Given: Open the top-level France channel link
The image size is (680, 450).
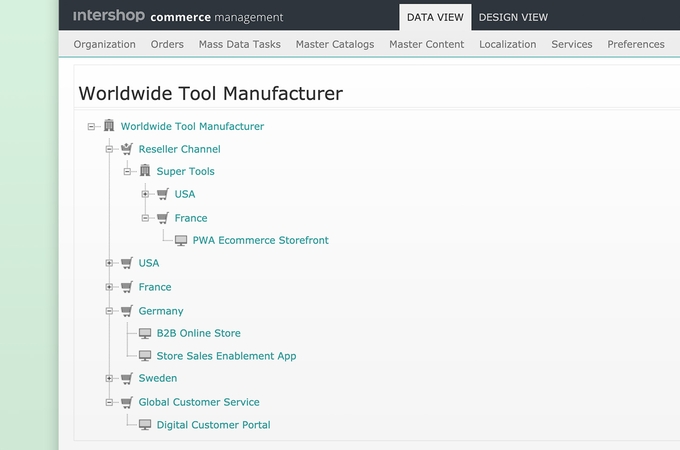Looking at the screenshot, I should click(x=155, y=287).
